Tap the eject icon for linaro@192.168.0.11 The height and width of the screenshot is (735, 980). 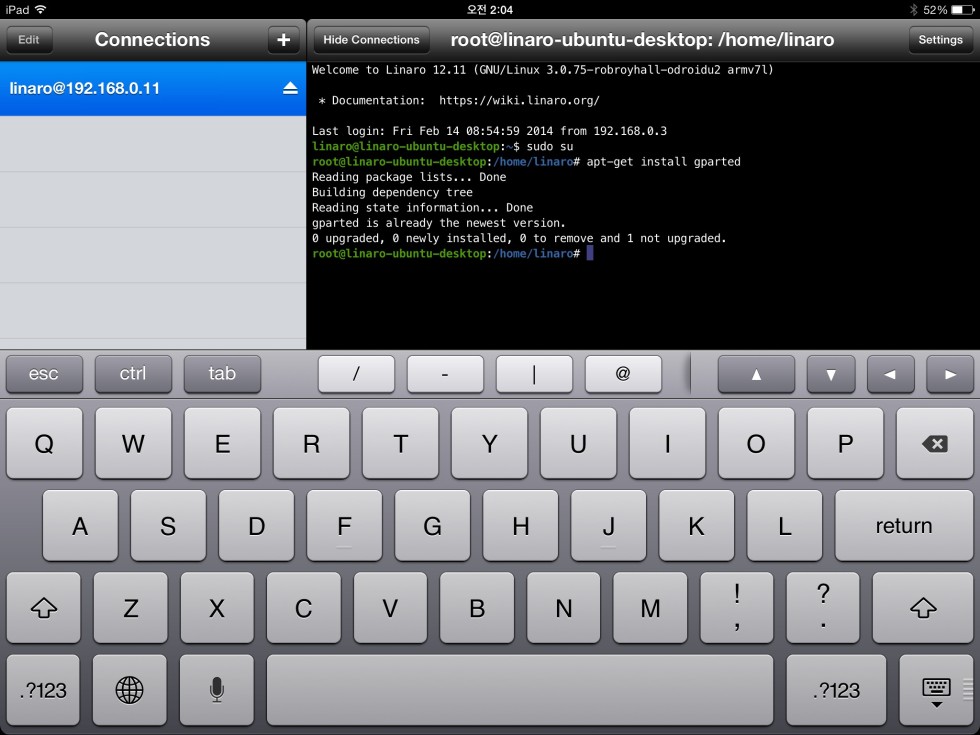point(289,88)
